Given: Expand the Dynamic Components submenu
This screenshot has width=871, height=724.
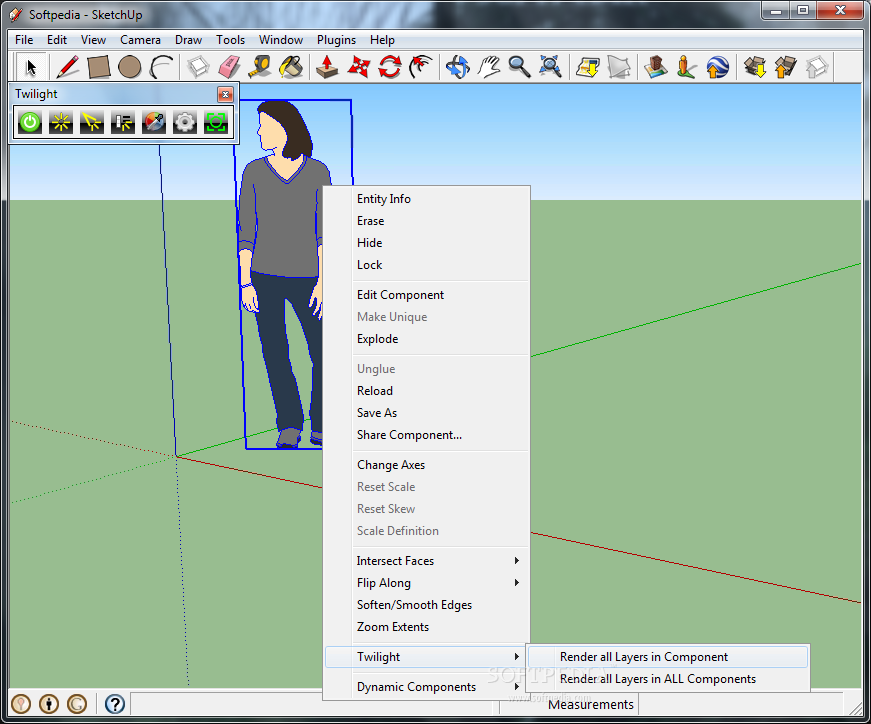Looking at the screenshot, I should click(x=427, y=687).
